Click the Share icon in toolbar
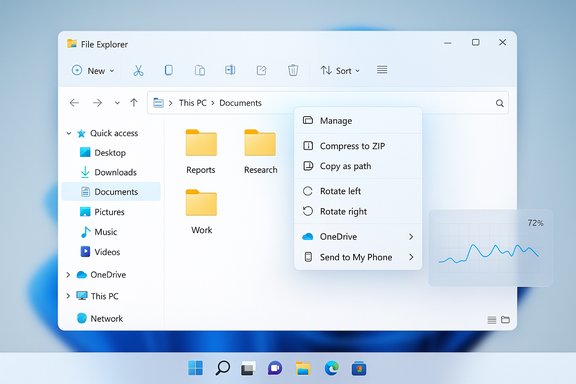Image resolution: width=576 pixels, height=384 pixels. [x=261, y=70]
